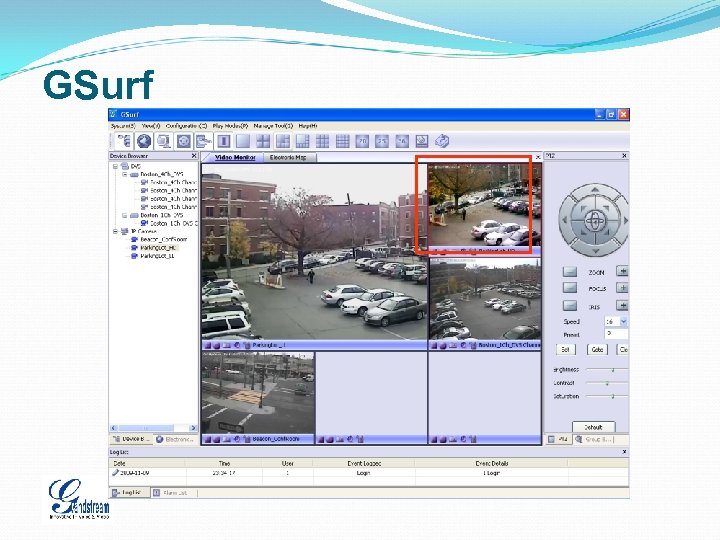
Task: Click the device tree toolbar icon
Action: [124, 141]
